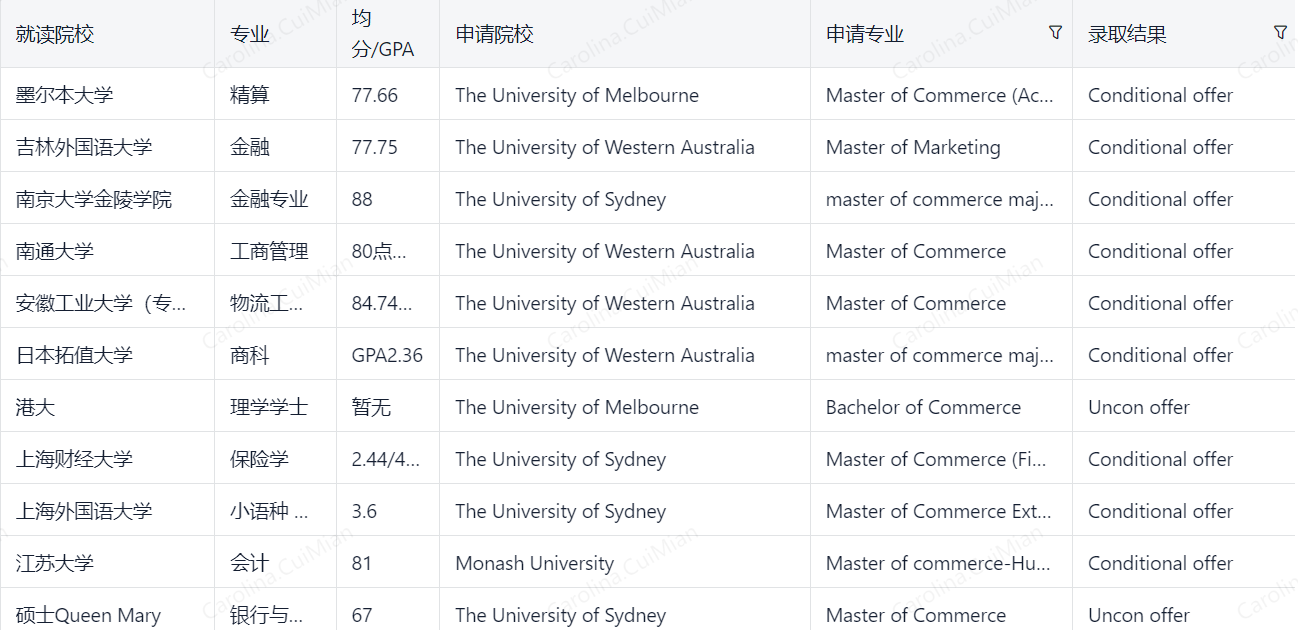Select the 申请院校 column header

(x=494, y=34)
